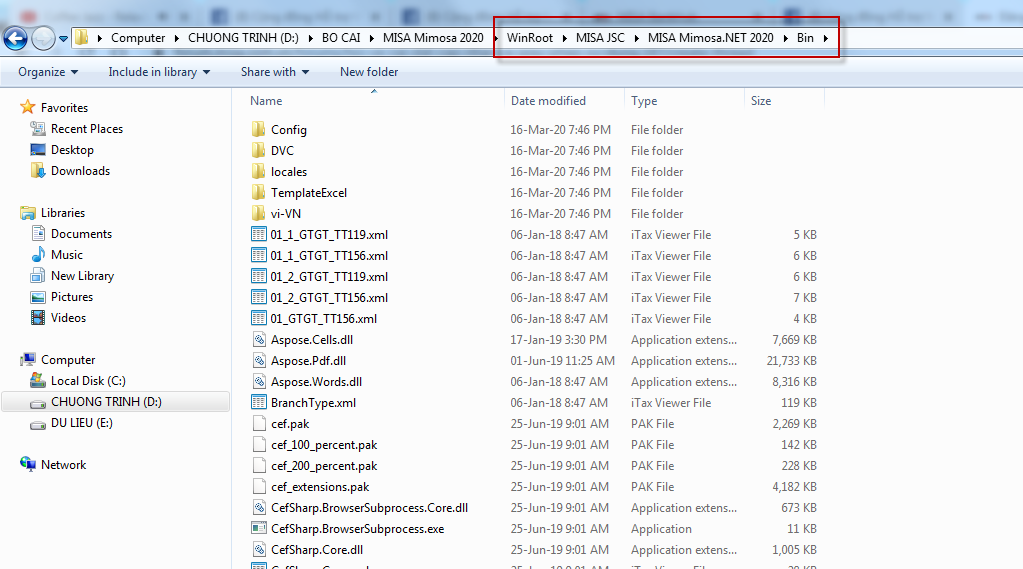Open the Config folder icon
This screenshot has width=1023, height=569.
pyautogui.click(x=258, y=129)
